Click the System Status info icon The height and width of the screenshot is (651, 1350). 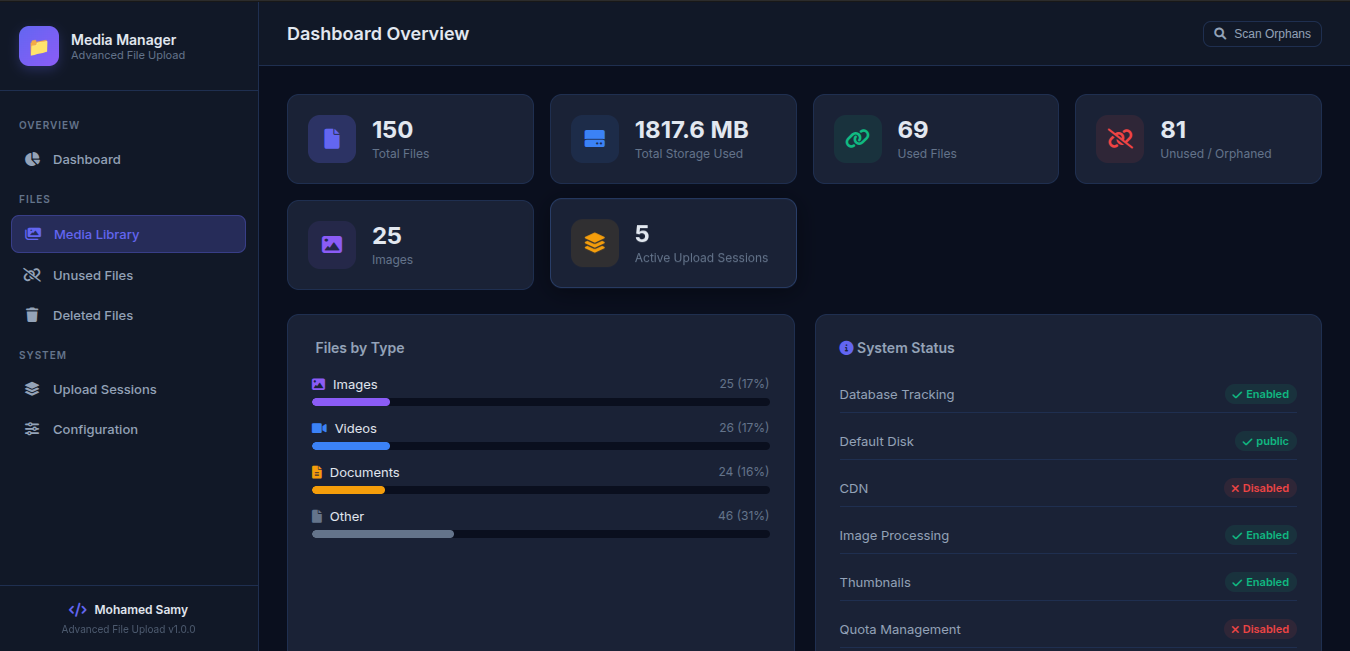pos(846,348)
